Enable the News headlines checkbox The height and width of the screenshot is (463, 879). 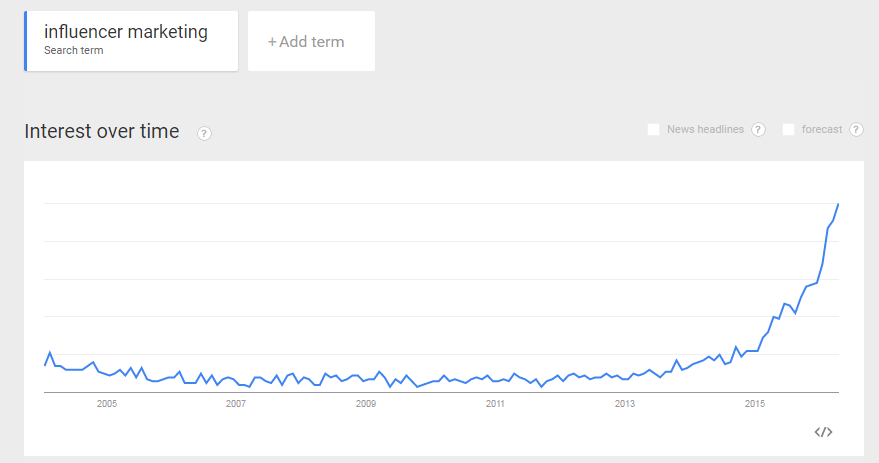[x=654, y=130]
